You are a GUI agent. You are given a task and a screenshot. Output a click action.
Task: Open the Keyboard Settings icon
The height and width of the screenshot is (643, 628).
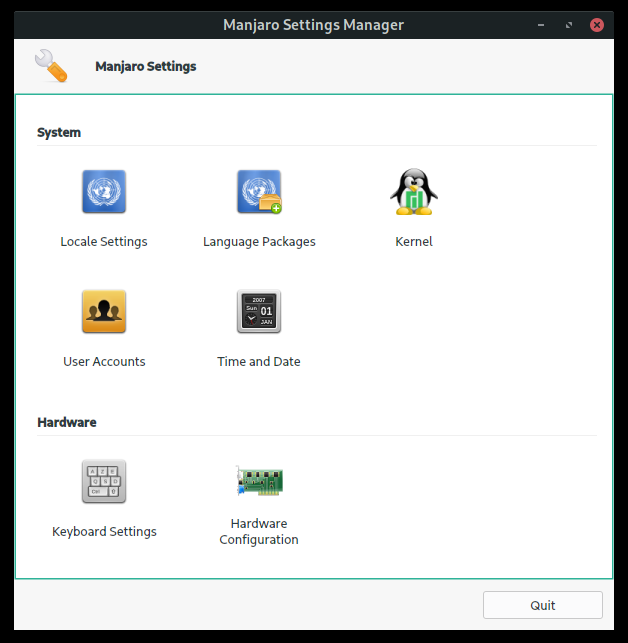pos(104,481)
